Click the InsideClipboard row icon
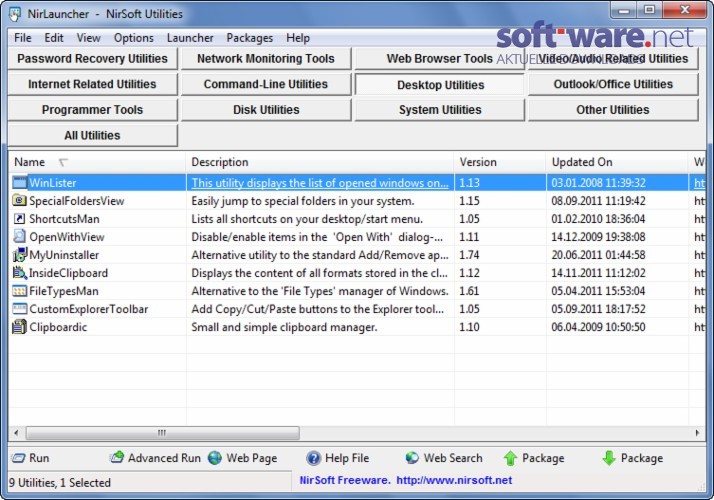 [x=20, y=273]
